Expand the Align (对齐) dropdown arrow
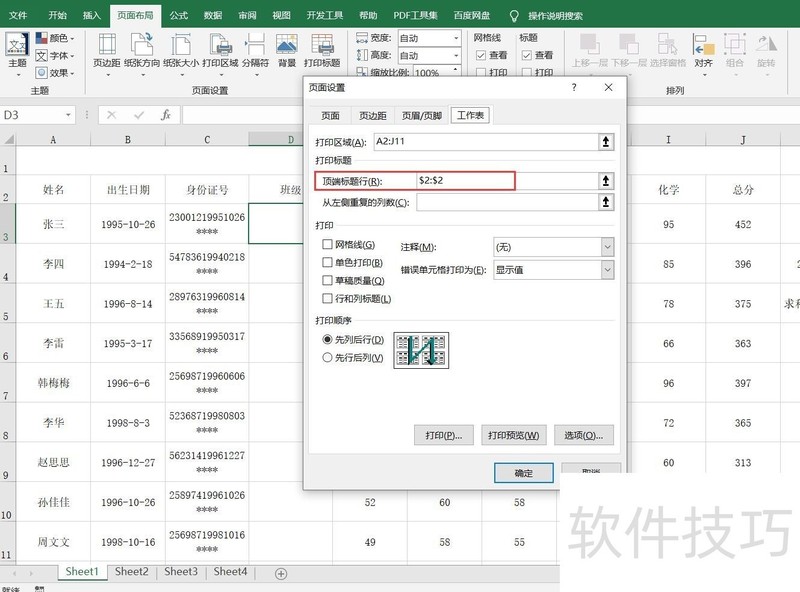This screenshot has height=592, width=800. click(705, 75)
